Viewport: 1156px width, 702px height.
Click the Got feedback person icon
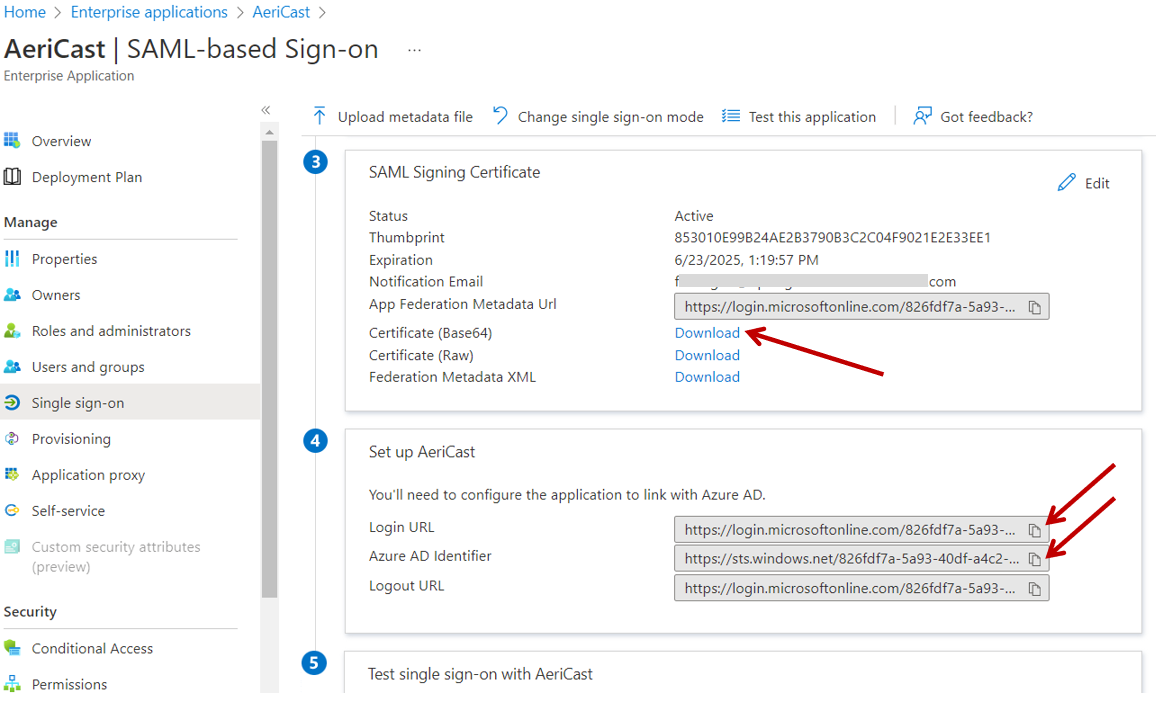922,116
